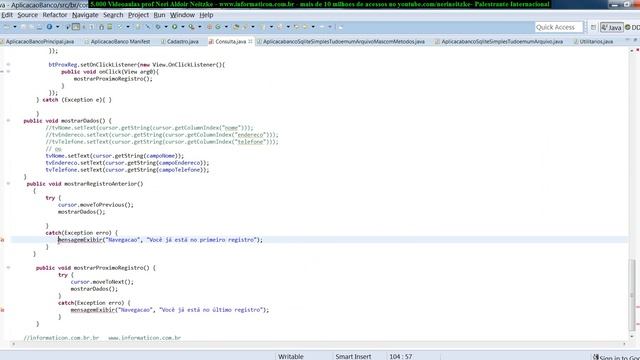Open the Debug dropdown arrow
The width and height of the screenshot is (640, 360).
(x=166, y=27)
